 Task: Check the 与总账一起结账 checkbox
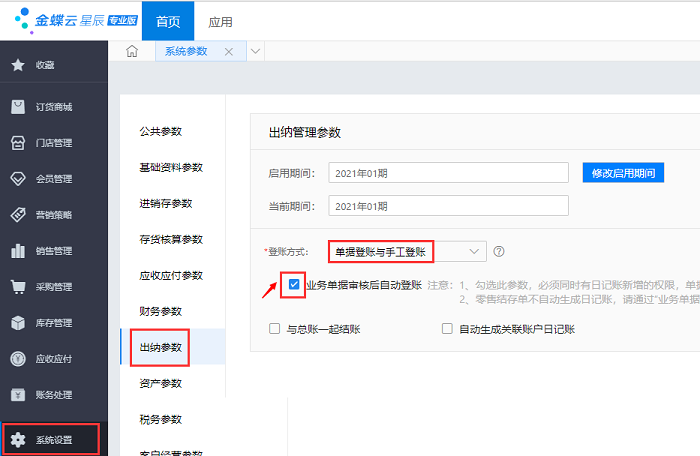(x=275, y=329)
